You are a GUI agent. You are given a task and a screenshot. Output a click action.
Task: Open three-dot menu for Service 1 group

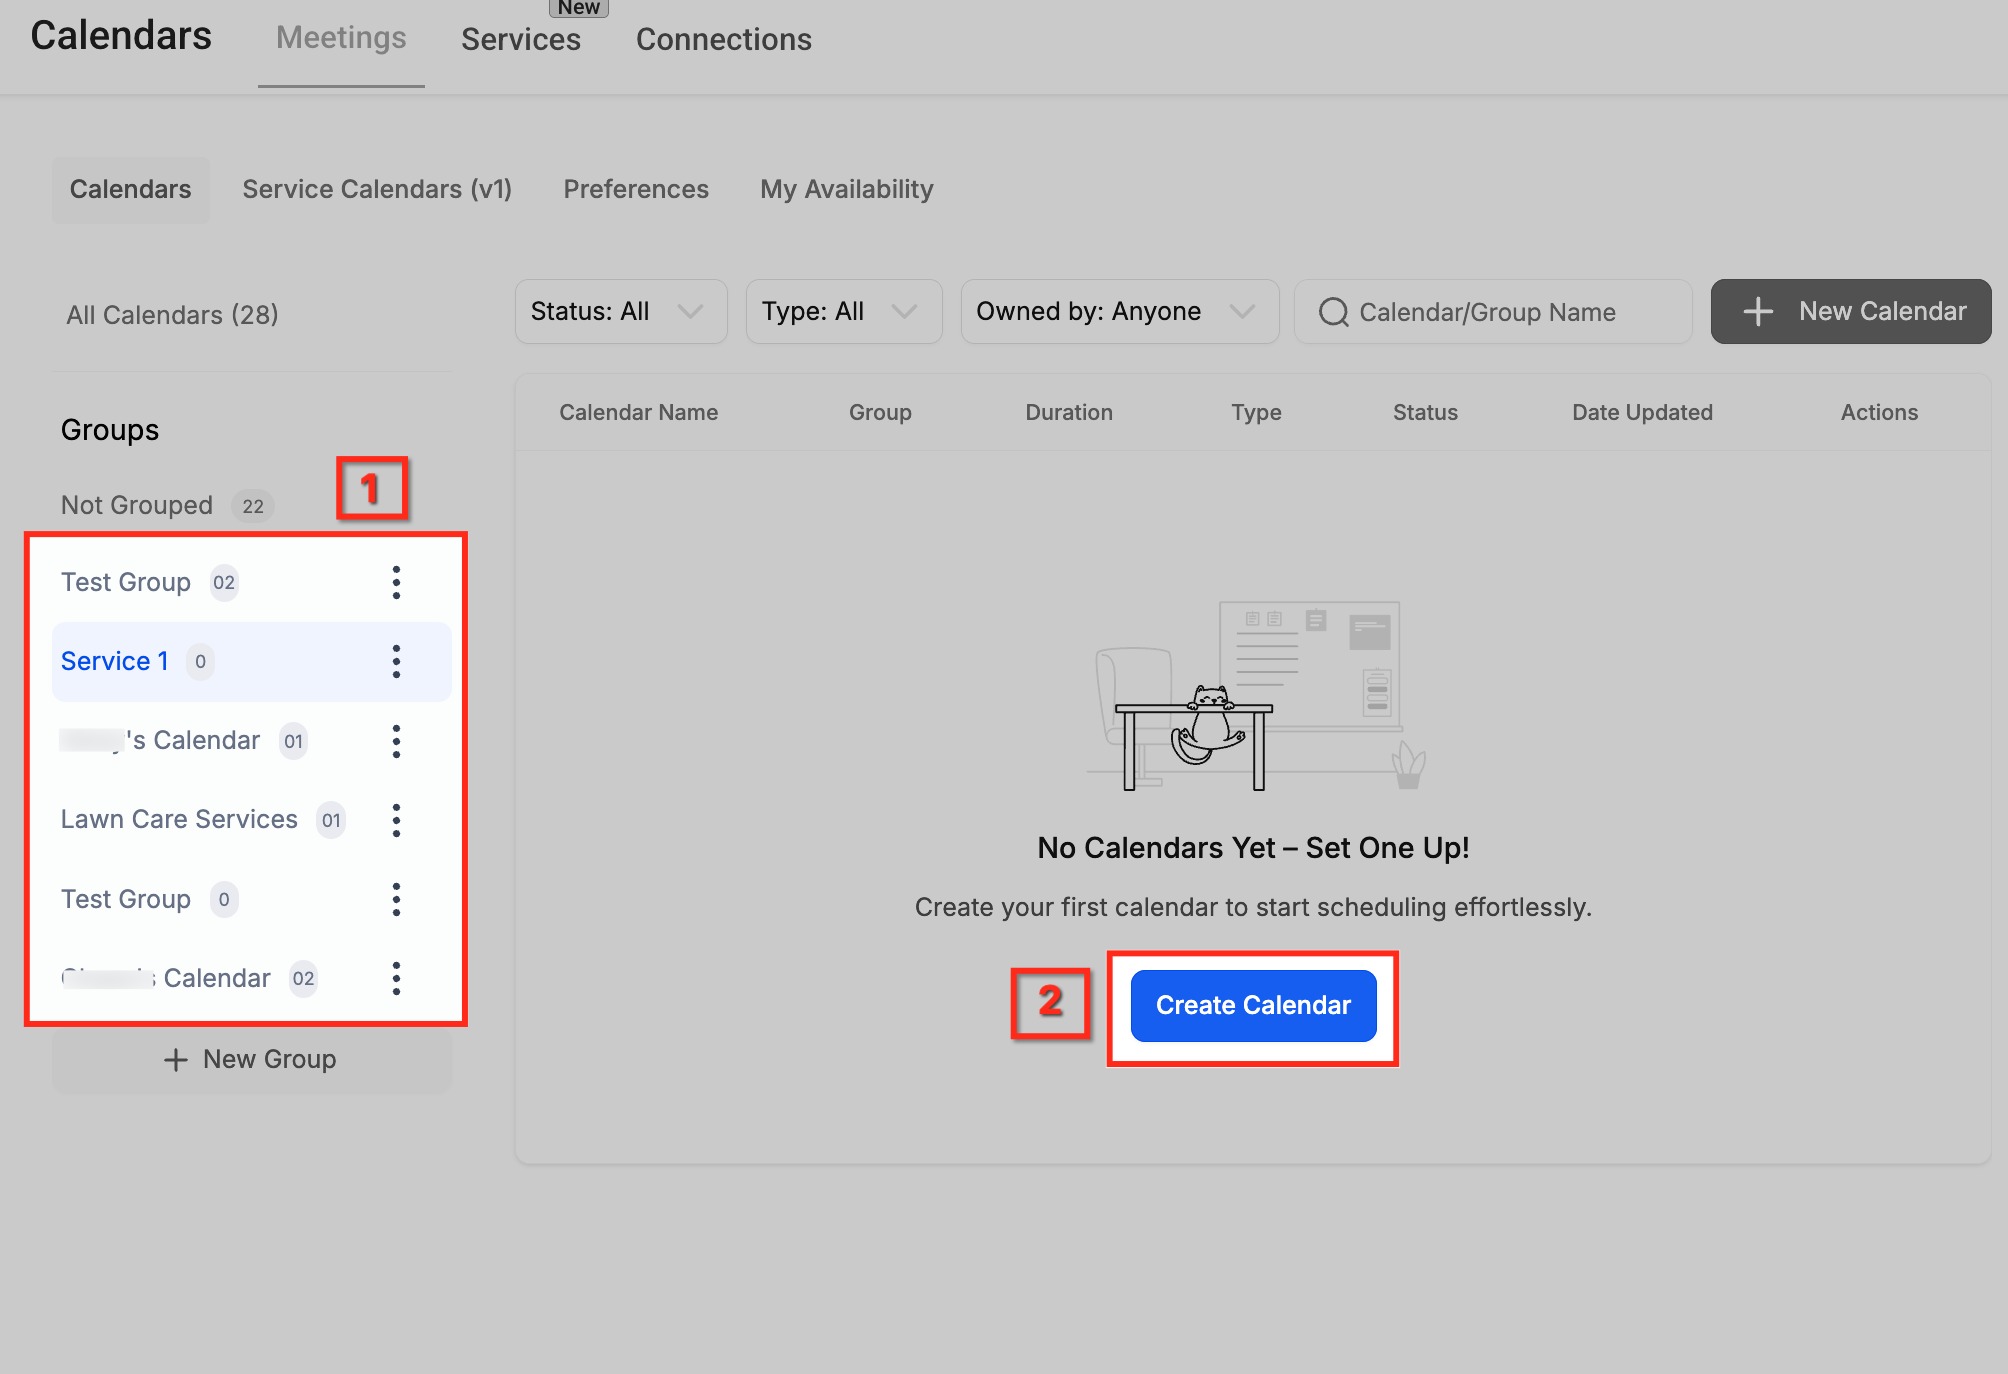coord(396,661)
